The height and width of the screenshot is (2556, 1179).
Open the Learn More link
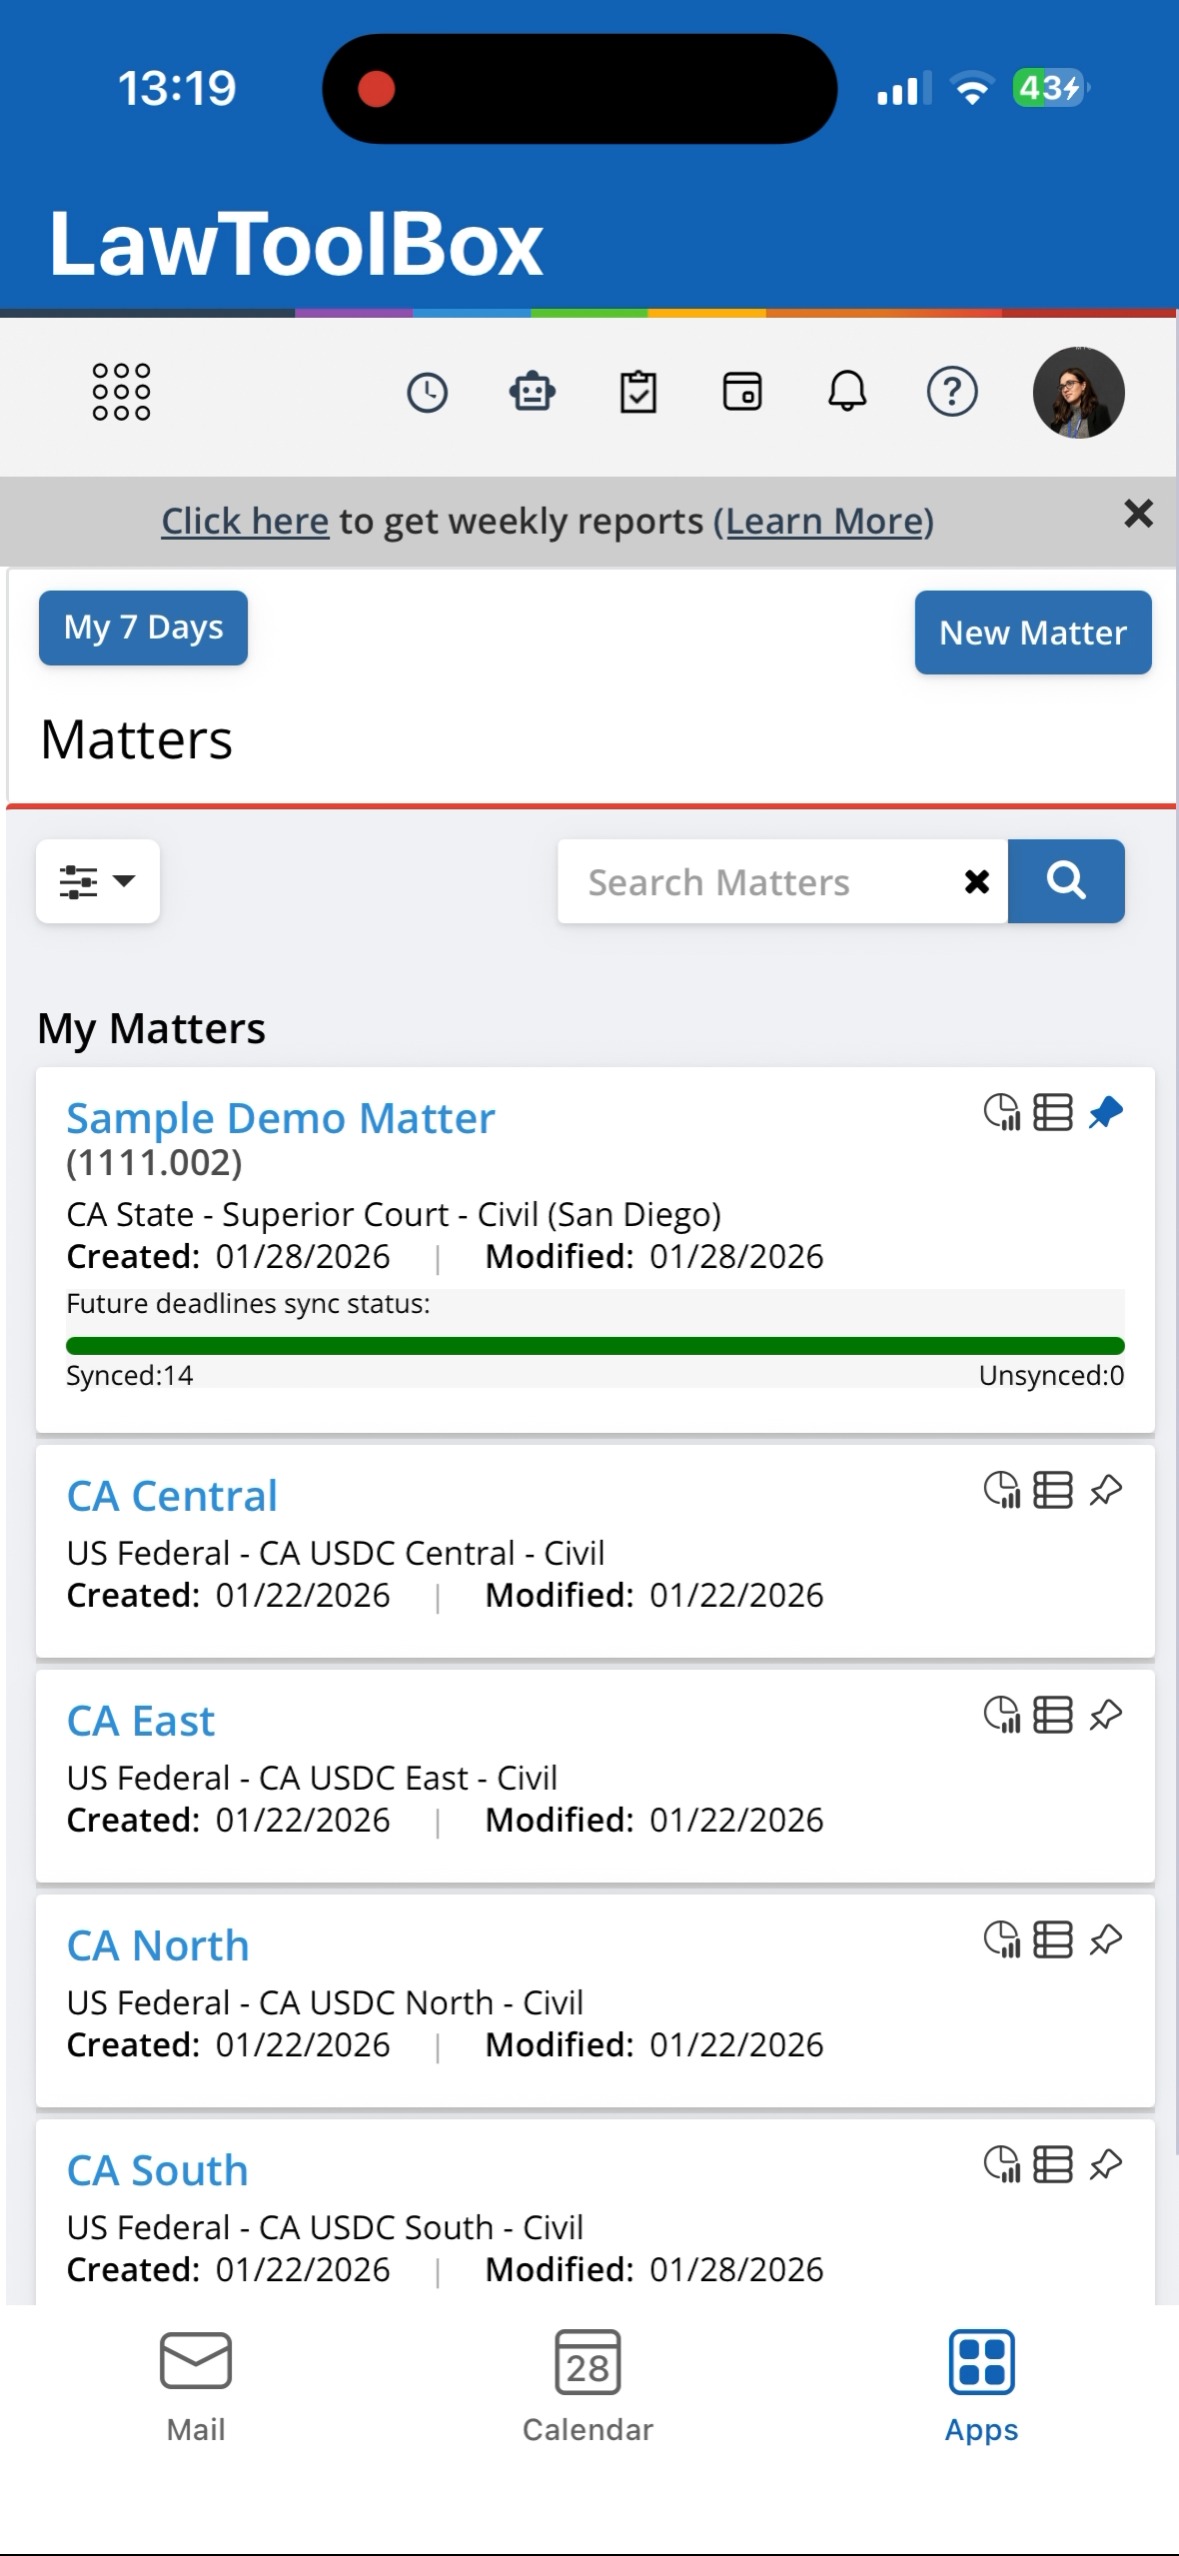[824, 521]
